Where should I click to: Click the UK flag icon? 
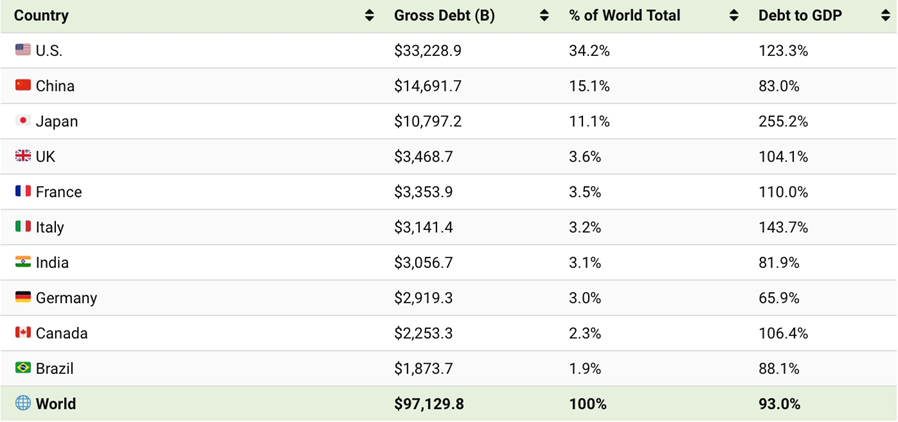23,156
